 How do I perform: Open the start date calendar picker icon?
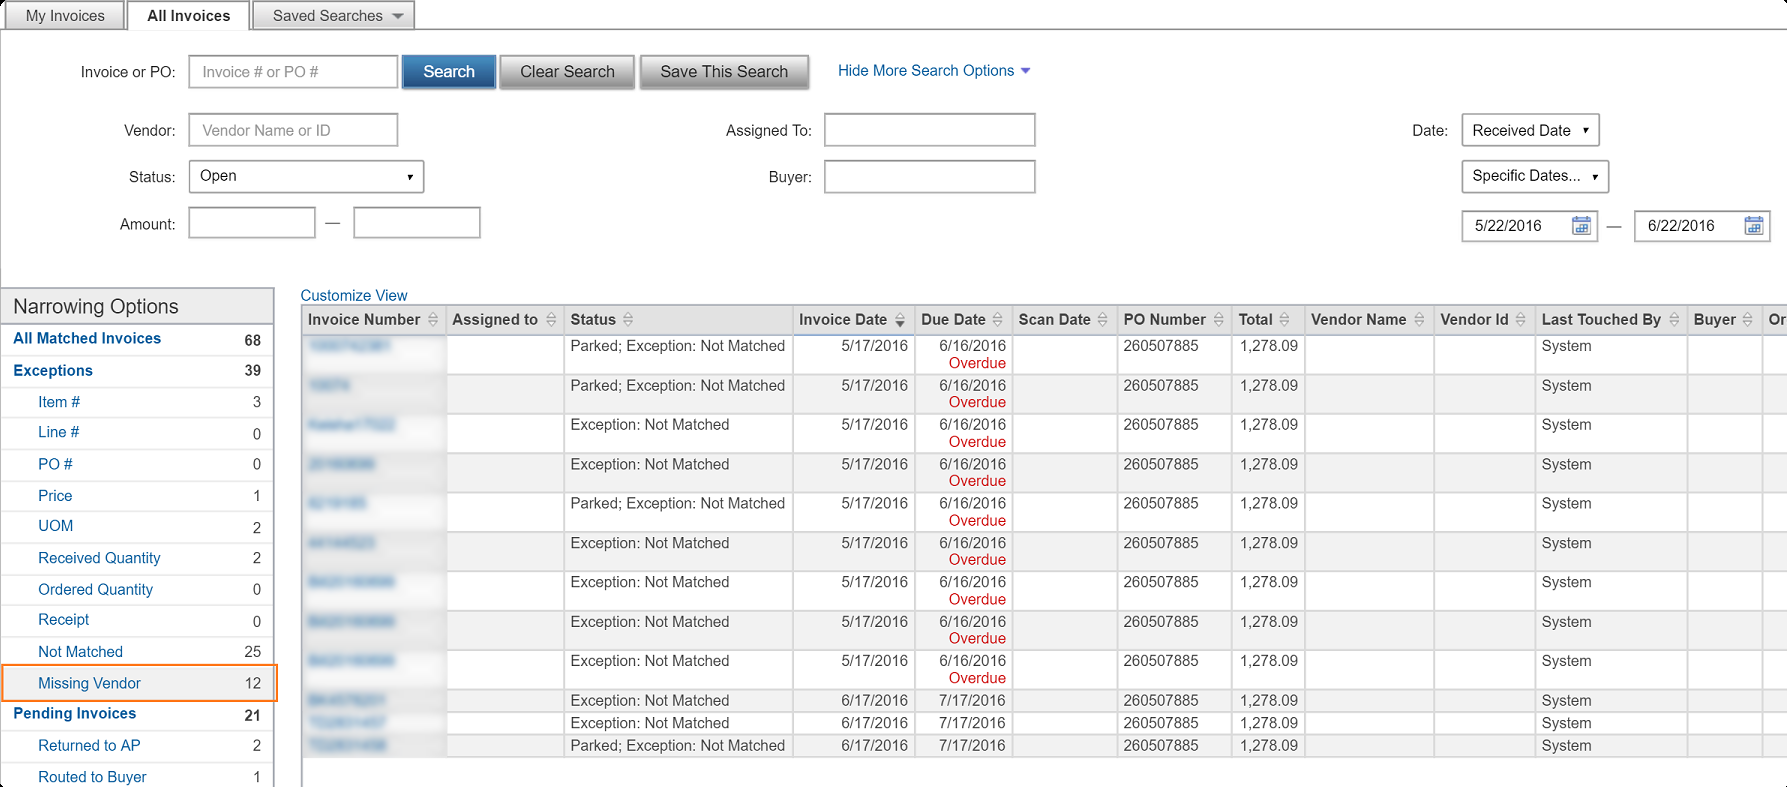pyautogui.click(x=1581, y=226)
